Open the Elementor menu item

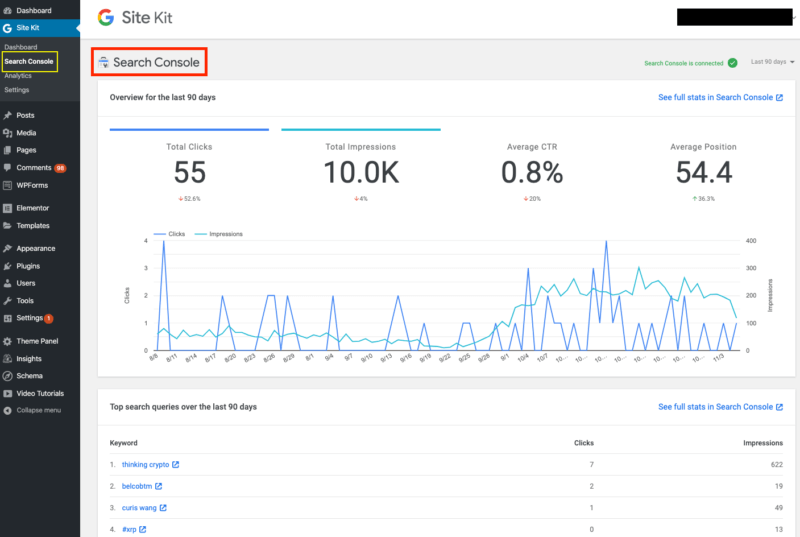(33, 208)
